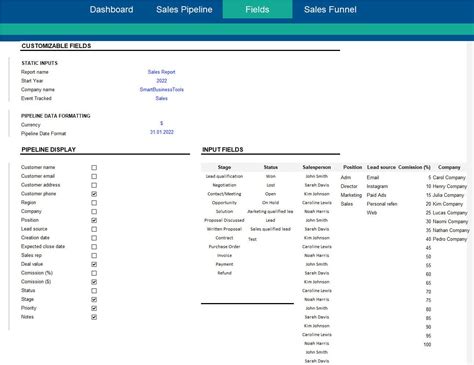Click the Carol Company cell
This screenshot has height=365, width=474.
(x=449, y=178)
